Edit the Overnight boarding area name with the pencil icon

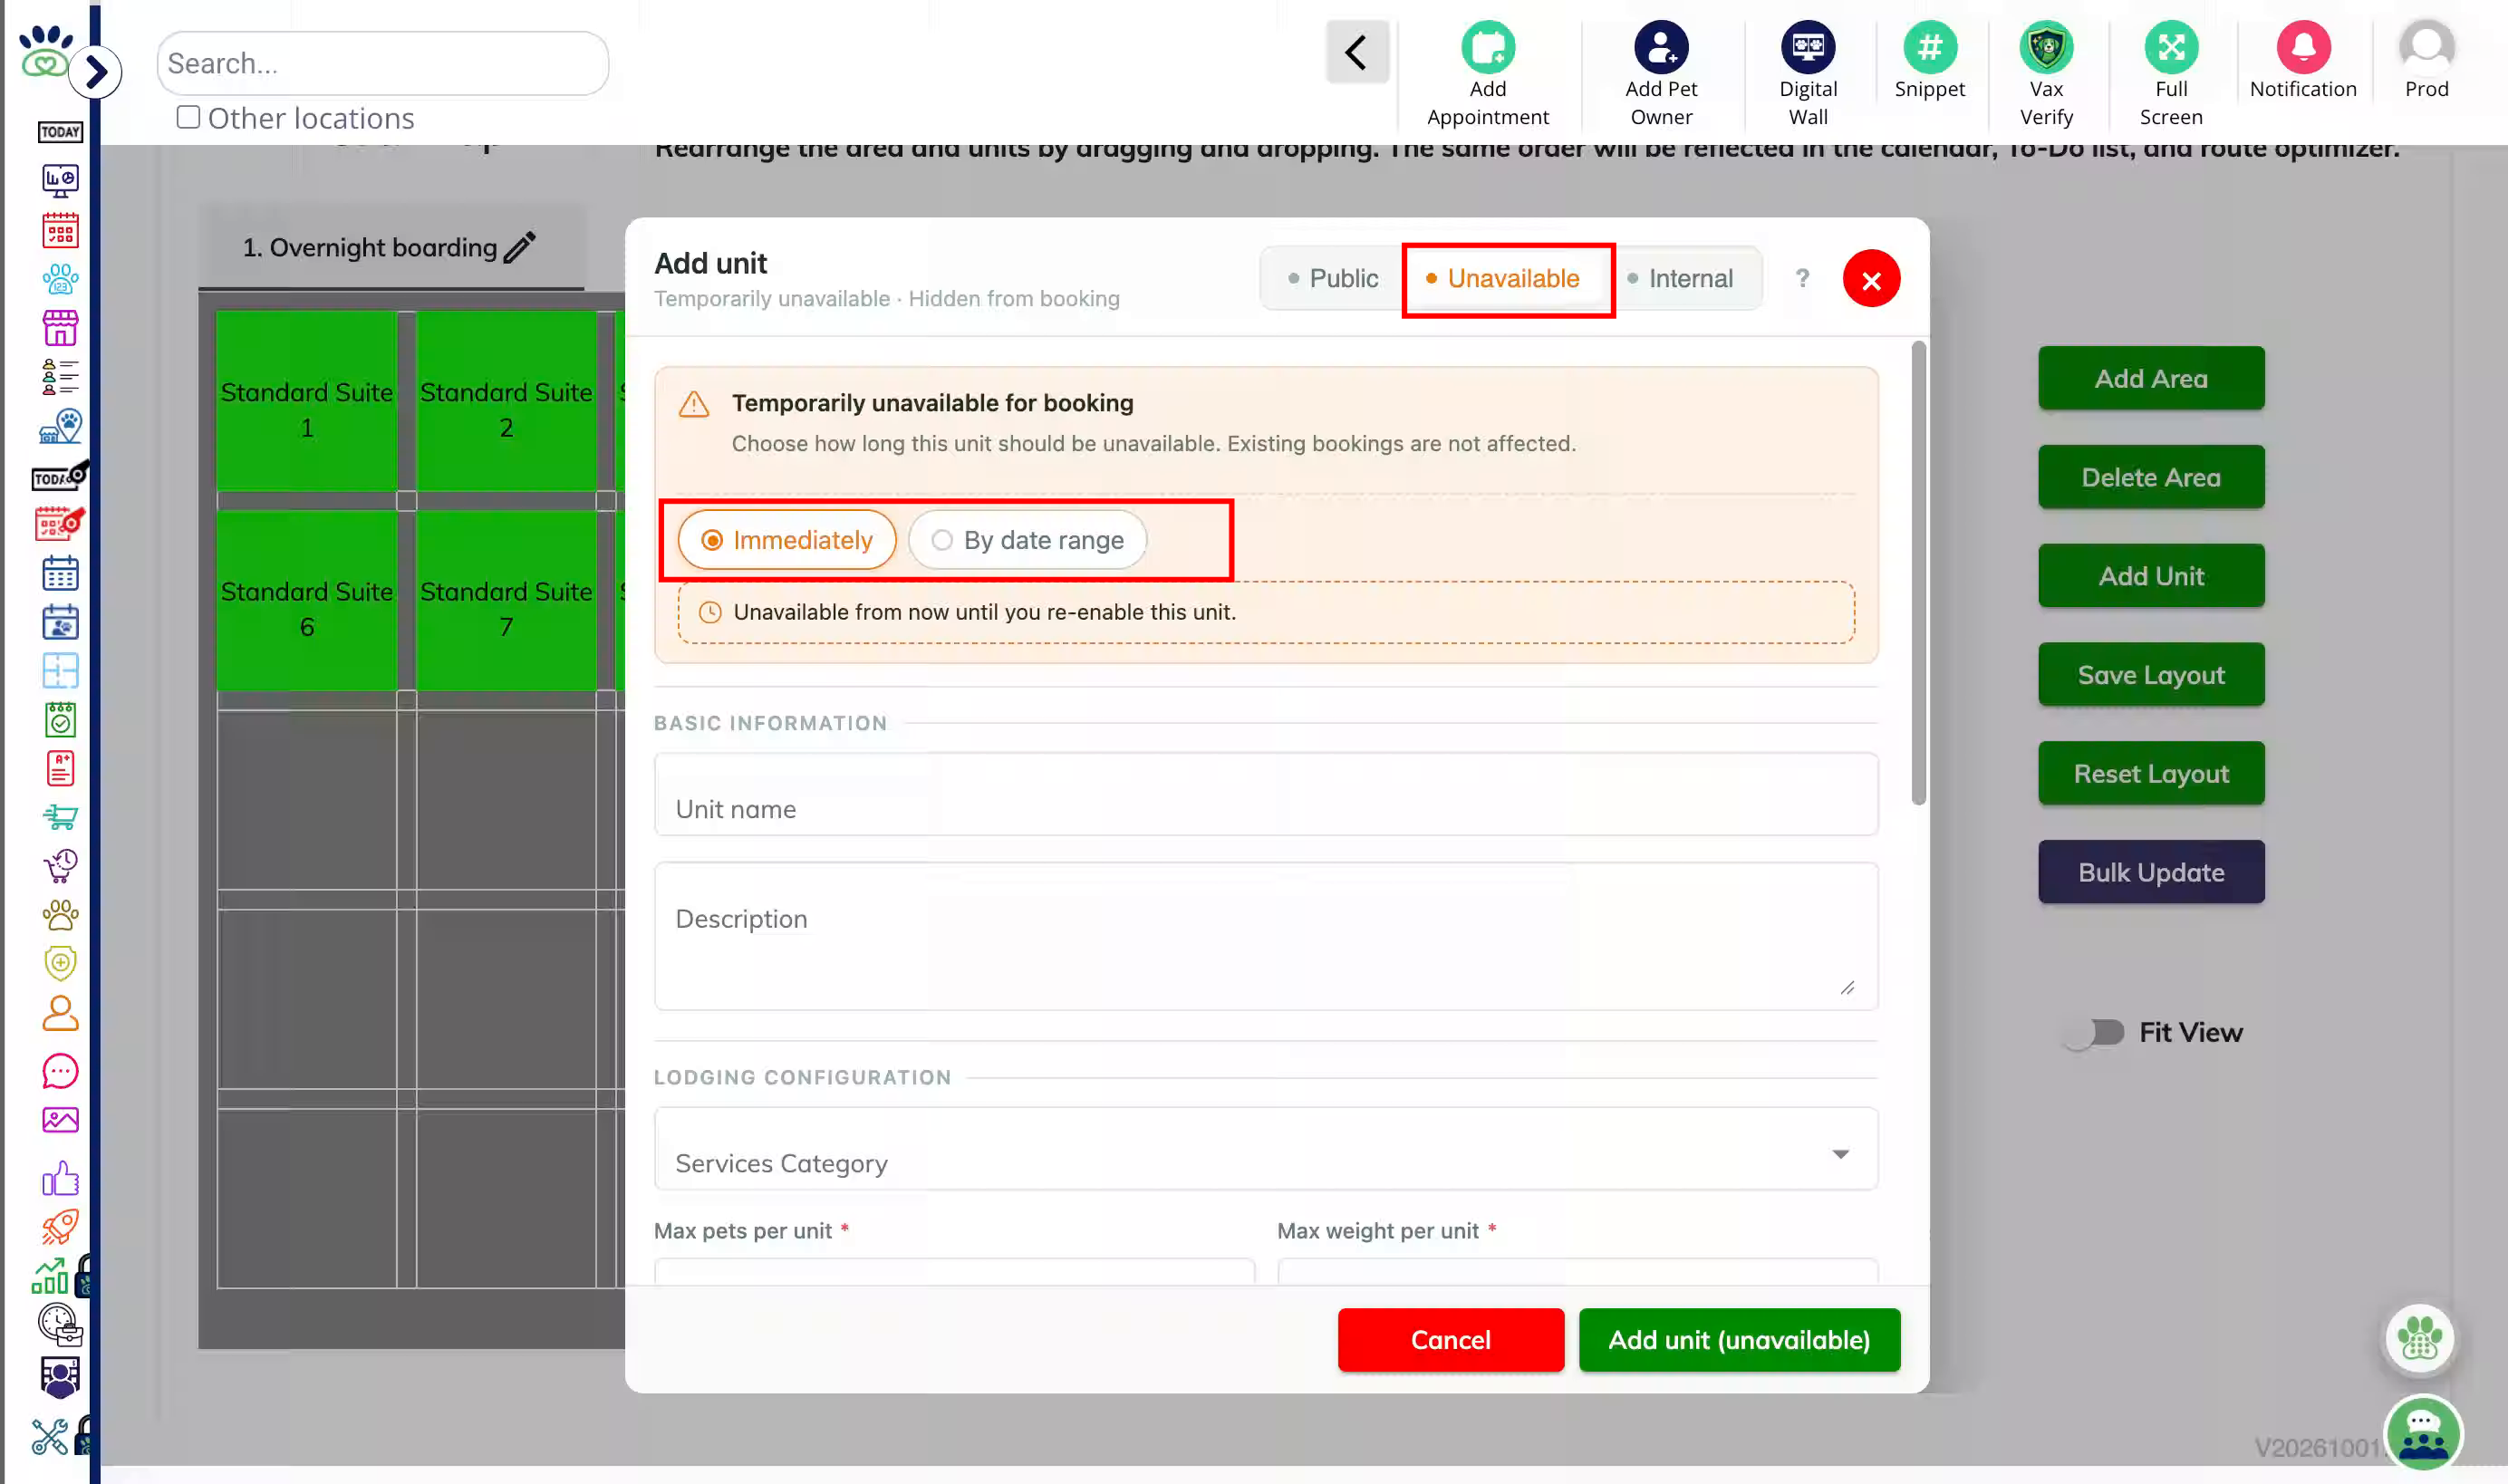click(x=519, y=247)
